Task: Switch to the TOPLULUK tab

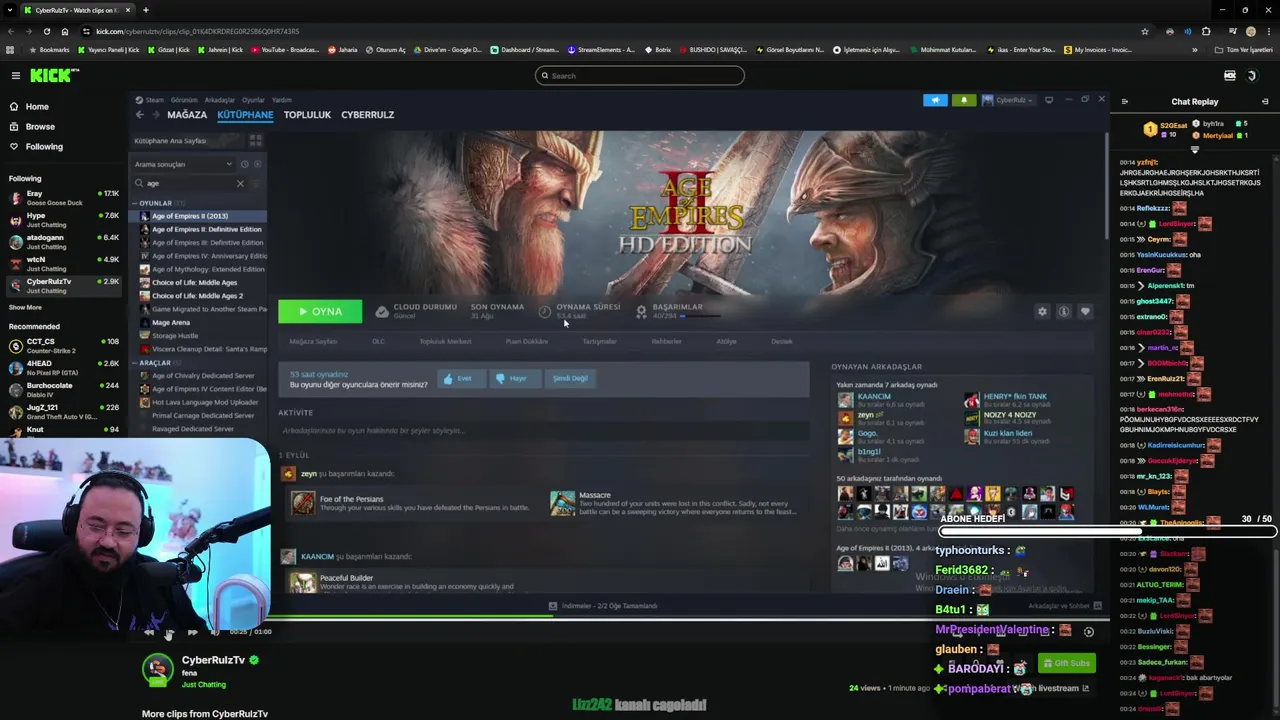Action: (307, 115)
